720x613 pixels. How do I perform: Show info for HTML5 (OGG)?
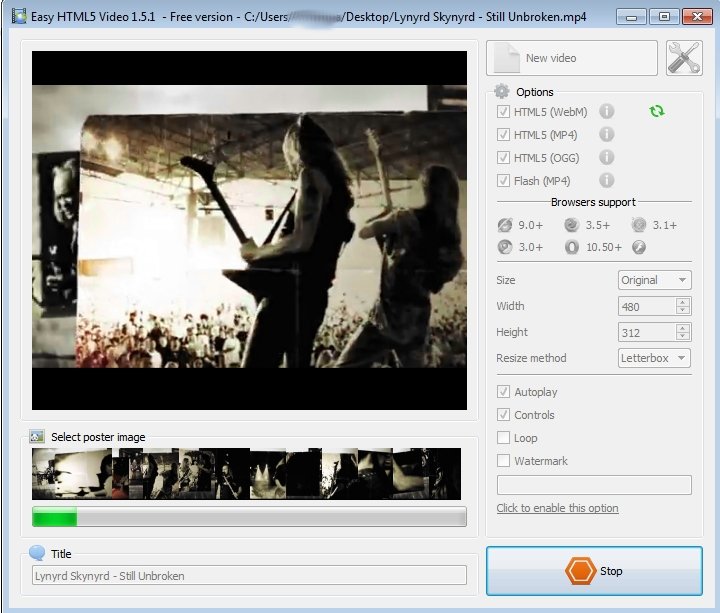[607, 157]
